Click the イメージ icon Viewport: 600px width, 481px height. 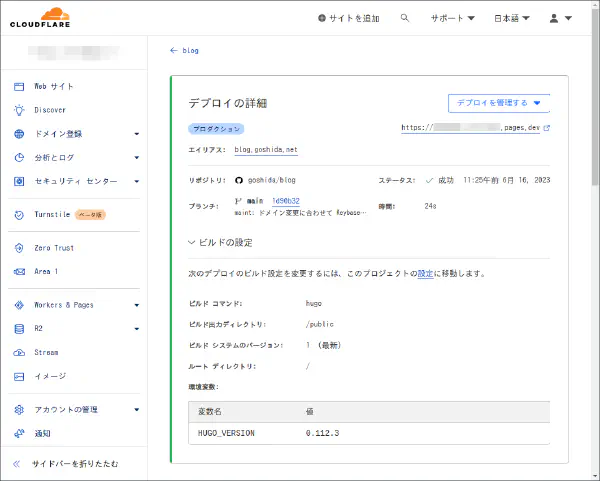tap(19, 377)
